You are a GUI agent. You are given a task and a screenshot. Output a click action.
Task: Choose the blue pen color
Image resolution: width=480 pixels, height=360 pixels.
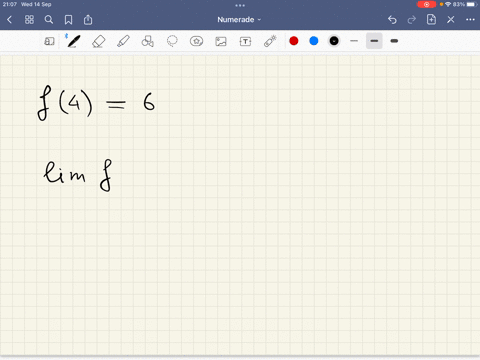pyautogui.click(x=314, y=41)
